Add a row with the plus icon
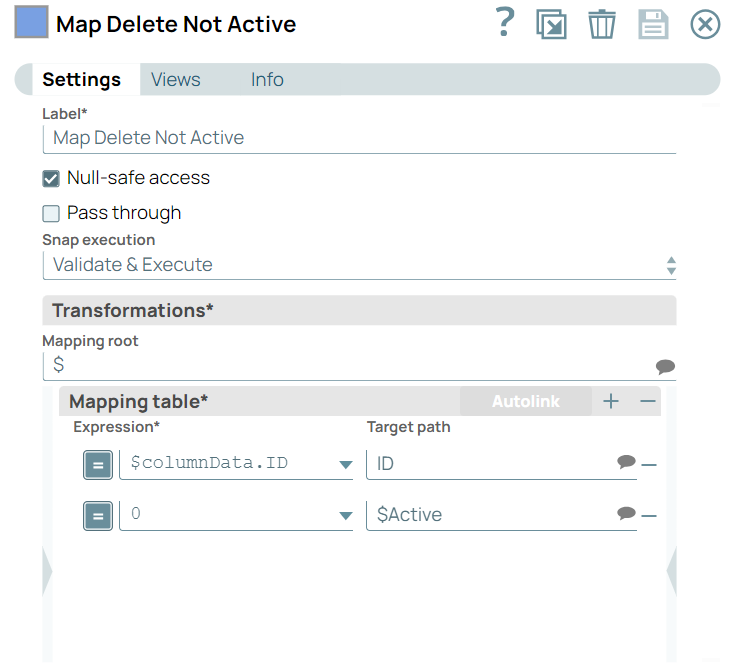736x669 pixels. pyautogui.click(x=611, y=401)
